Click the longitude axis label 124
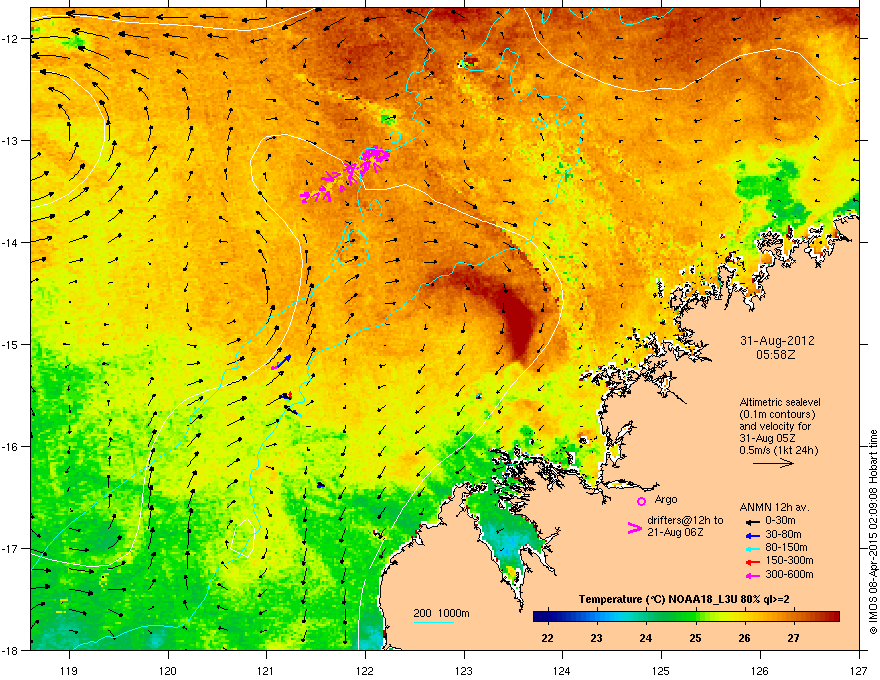This screenshot has width=880, height=680. [x=562, y=670]
